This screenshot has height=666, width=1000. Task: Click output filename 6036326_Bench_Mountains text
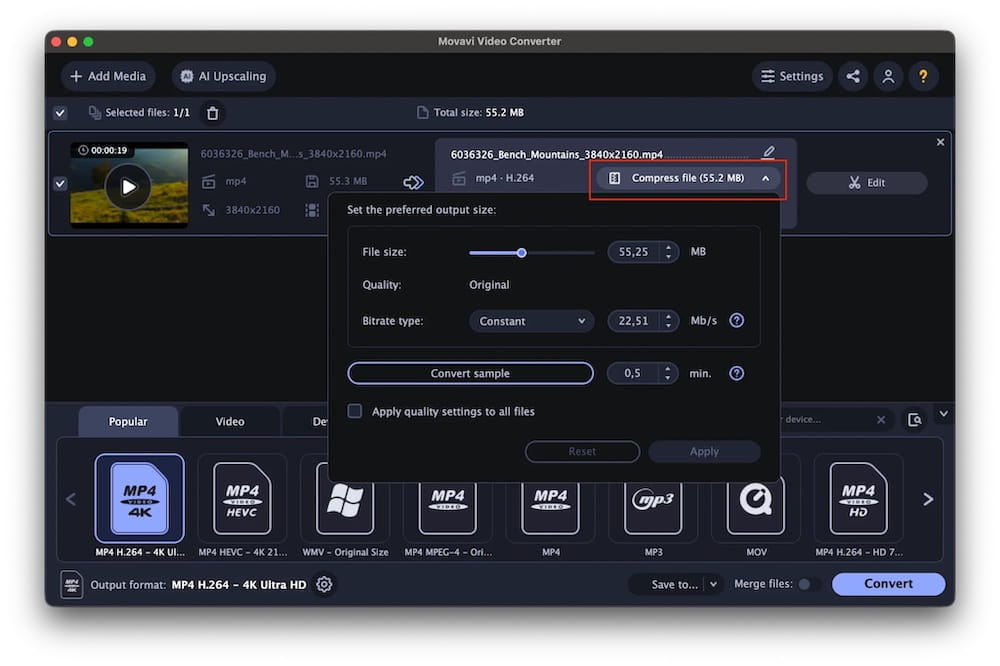(557, 154)
